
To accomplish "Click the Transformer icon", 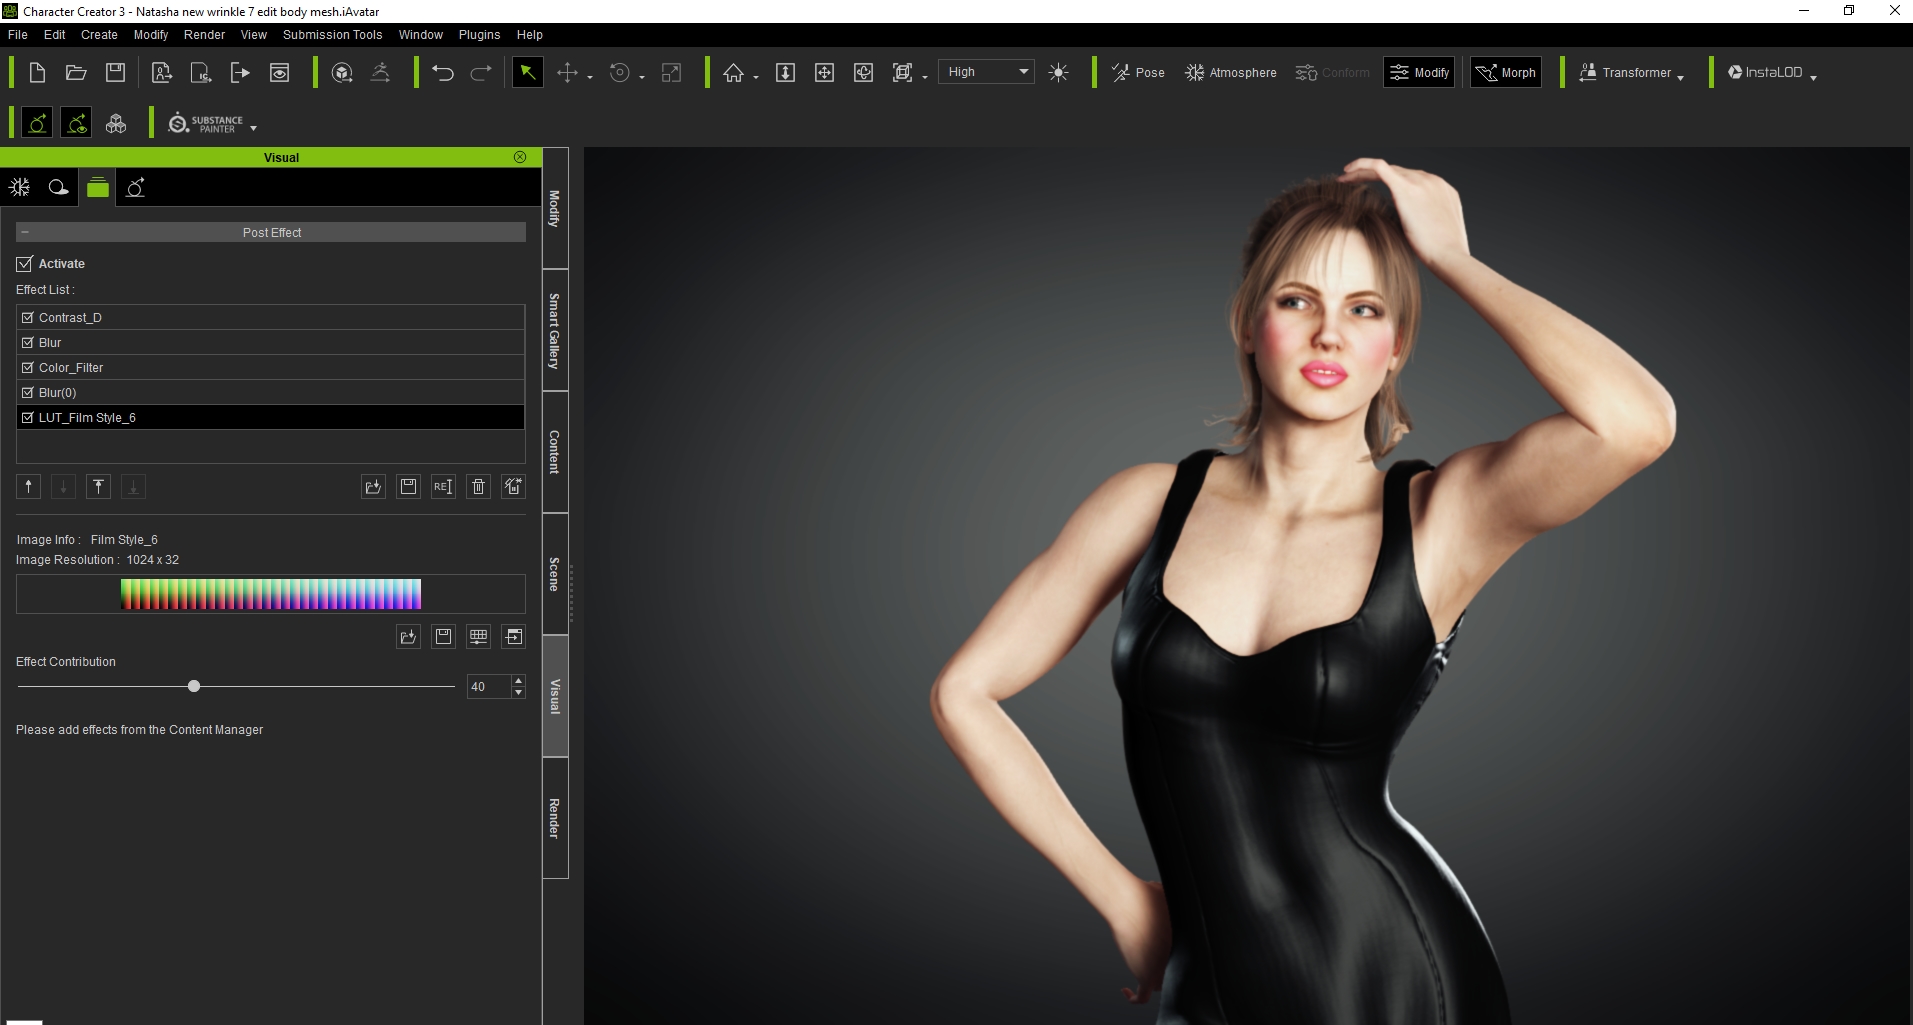I will 1587,72.
